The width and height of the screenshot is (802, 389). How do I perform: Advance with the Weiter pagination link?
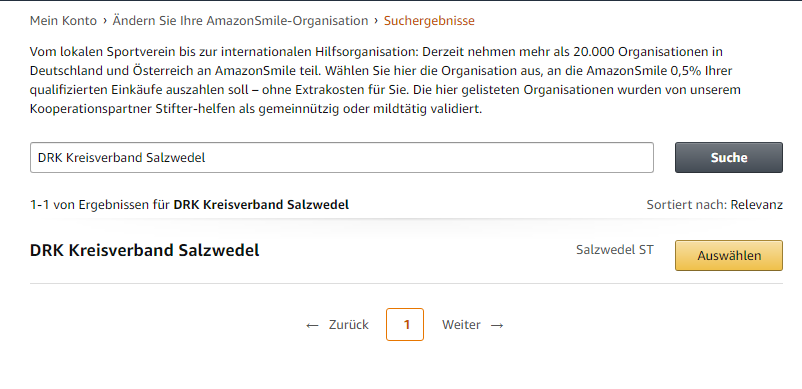(x=461, y=325)
